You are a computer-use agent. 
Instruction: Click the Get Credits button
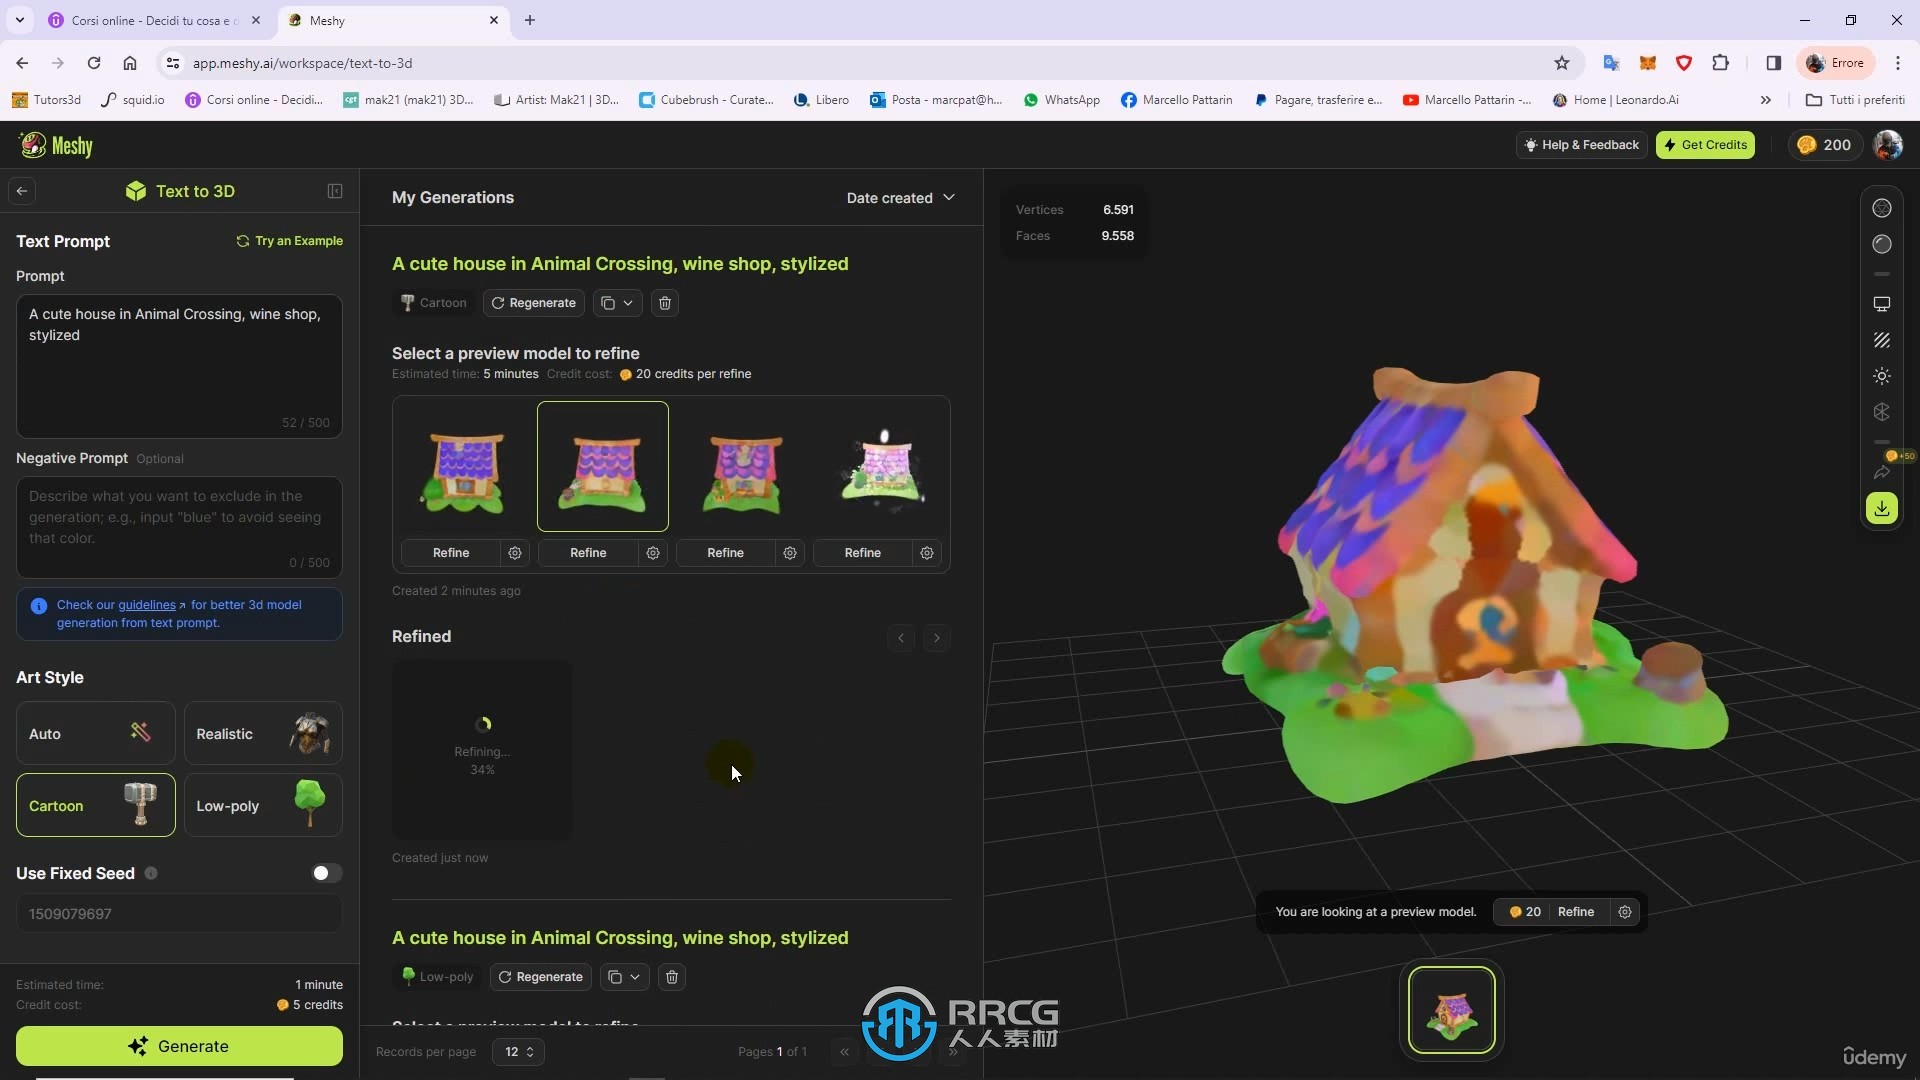(x=1705, y=144)
